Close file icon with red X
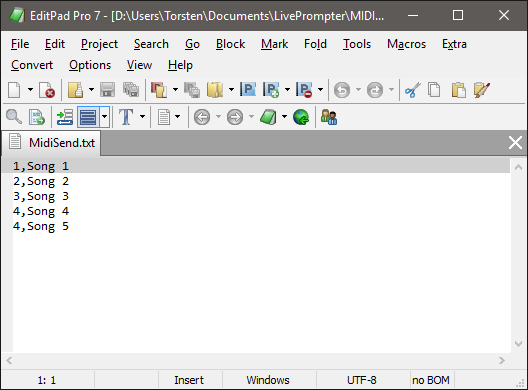528x390 pixels. tap(47, 90)
